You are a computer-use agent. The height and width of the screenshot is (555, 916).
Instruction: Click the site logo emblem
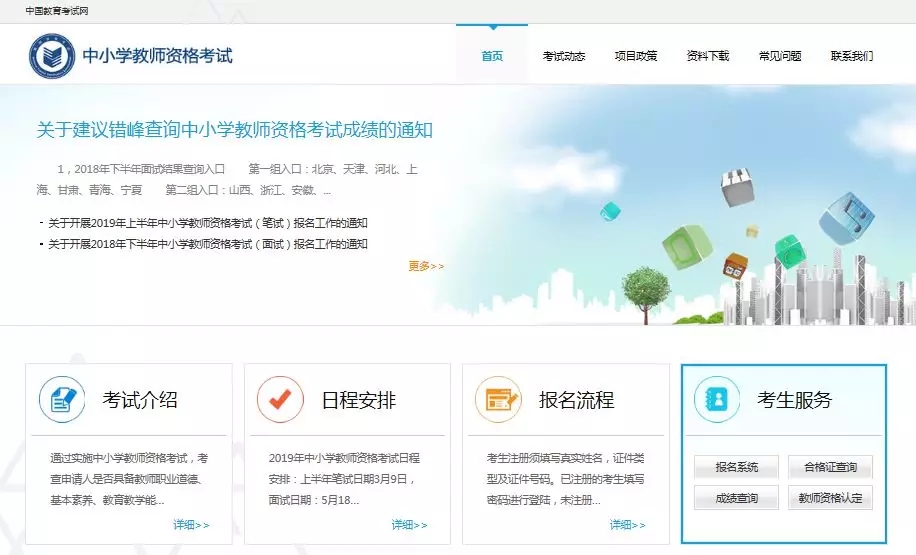coord(51,56)
